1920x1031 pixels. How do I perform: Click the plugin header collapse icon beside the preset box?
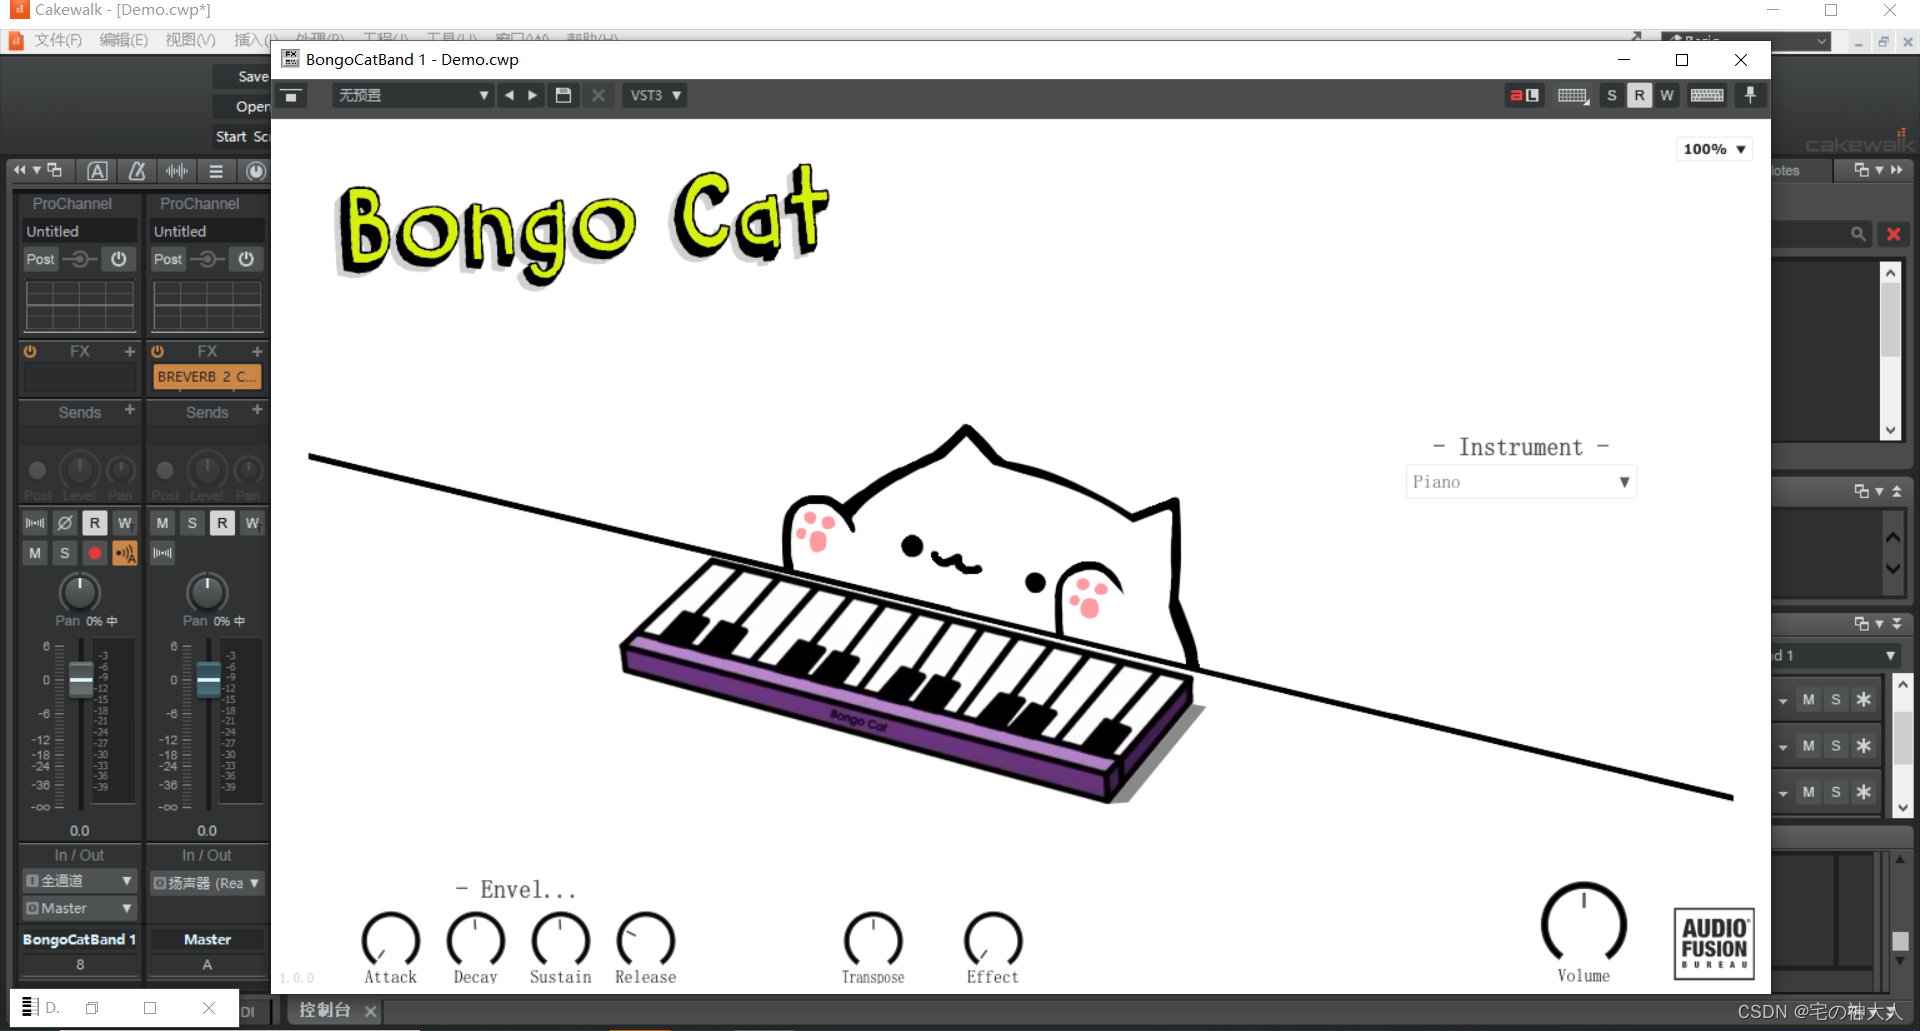(291, 96)
